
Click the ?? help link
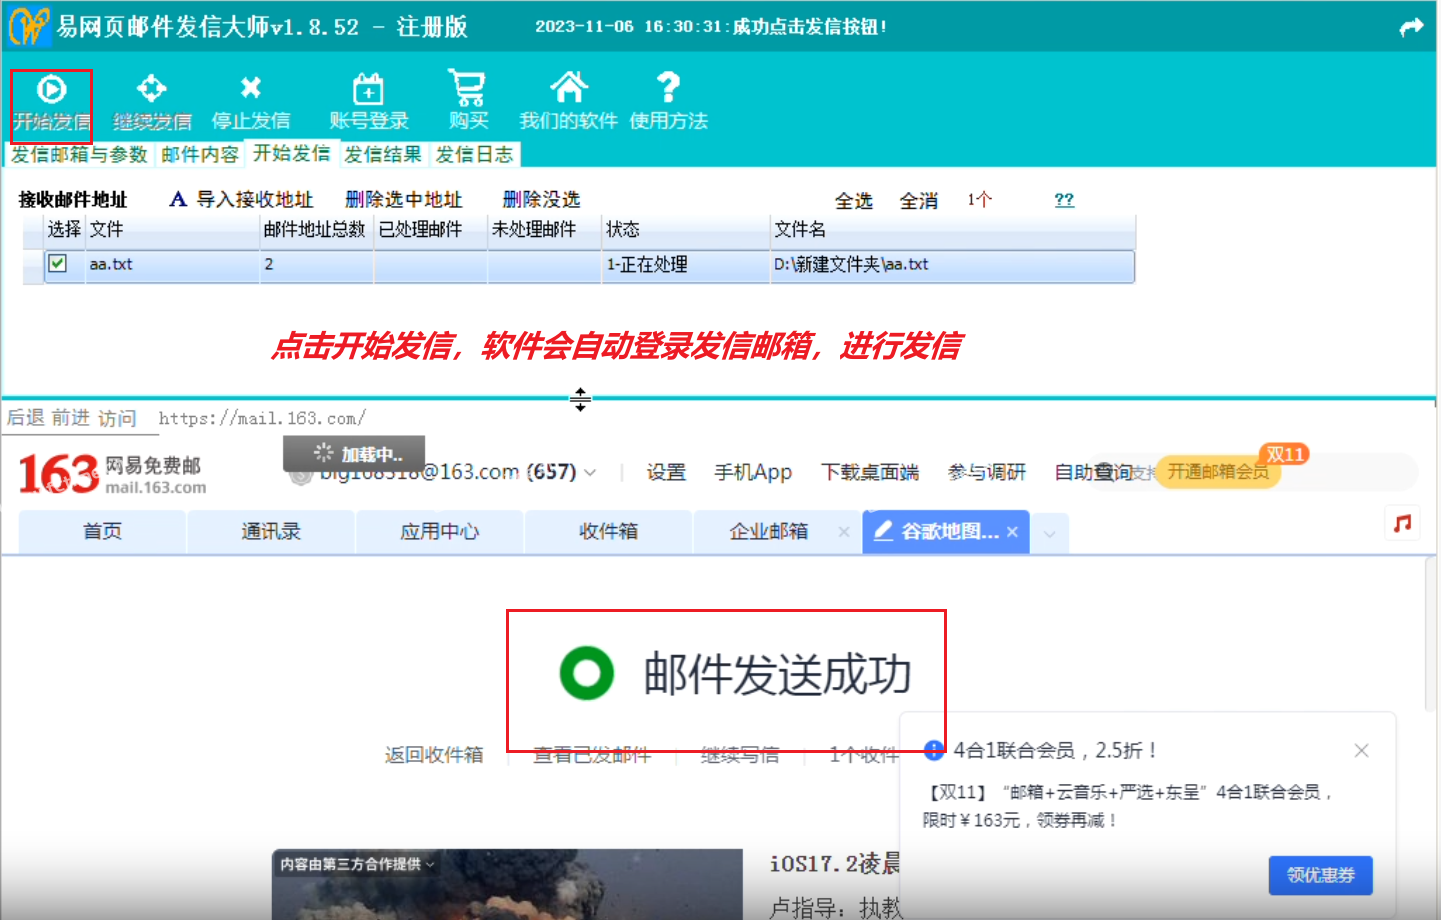pos(1064,200)
